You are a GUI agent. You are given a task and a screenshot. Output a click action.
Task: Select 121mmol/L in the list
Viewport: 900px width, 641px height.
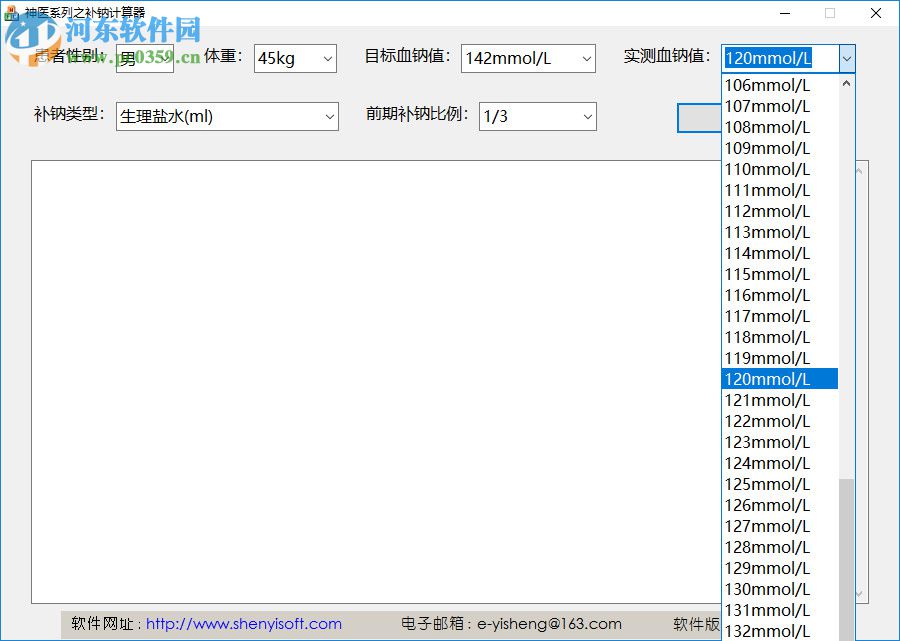click(779, 400)
